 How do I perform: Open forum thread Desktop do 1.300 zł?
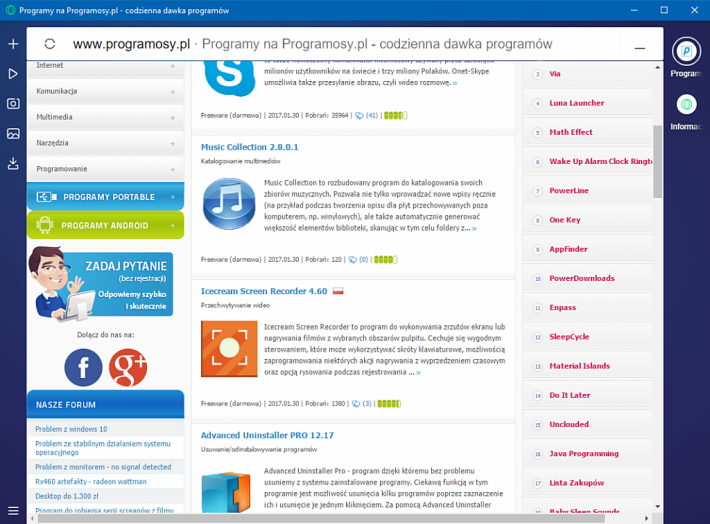pyautogui.click(x=67, y=496)
